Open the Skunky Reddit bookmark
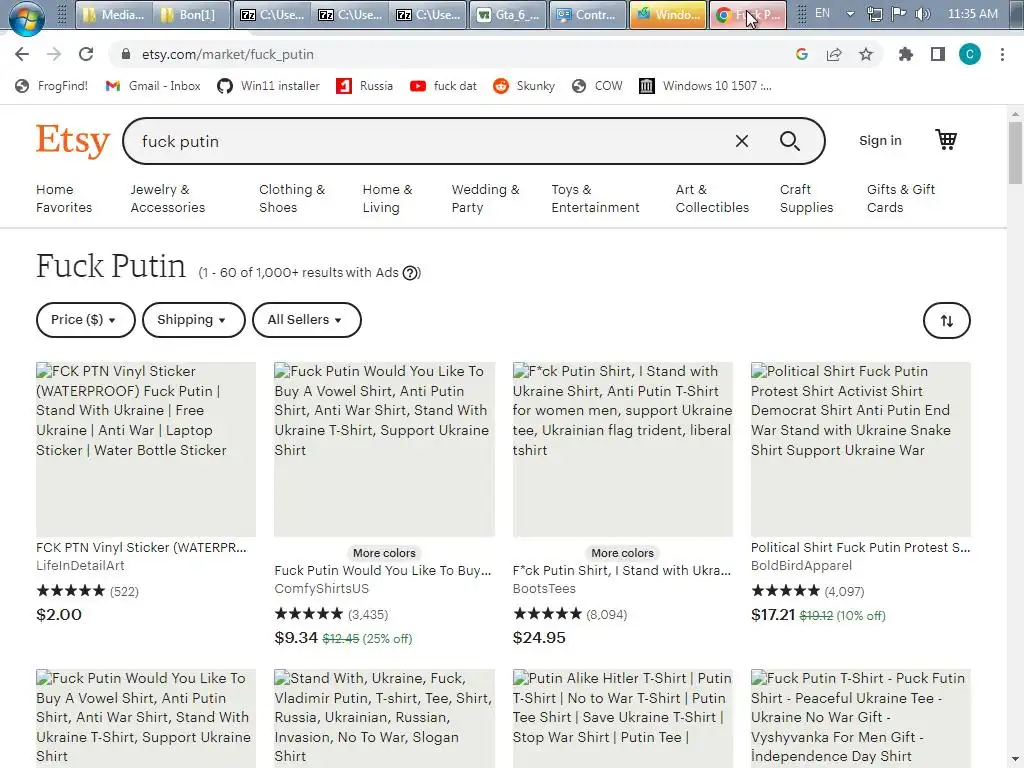Screen dimensions: 1024x768 (x=524, y=86)
